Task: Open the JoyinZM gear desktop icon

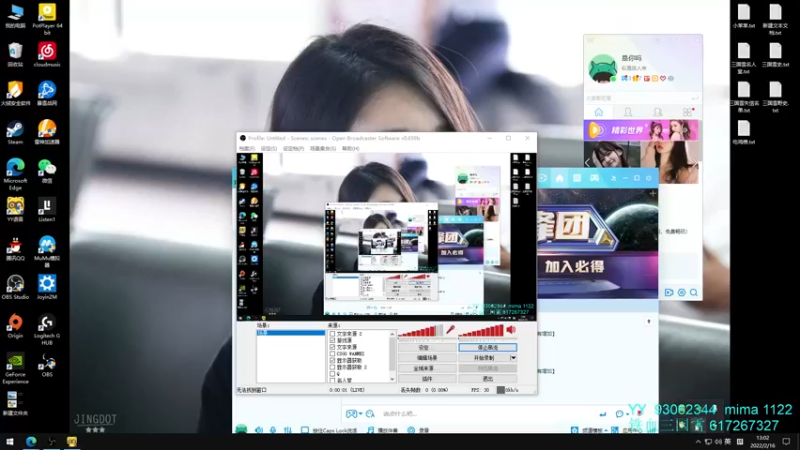Action: (x=47, y=287)
